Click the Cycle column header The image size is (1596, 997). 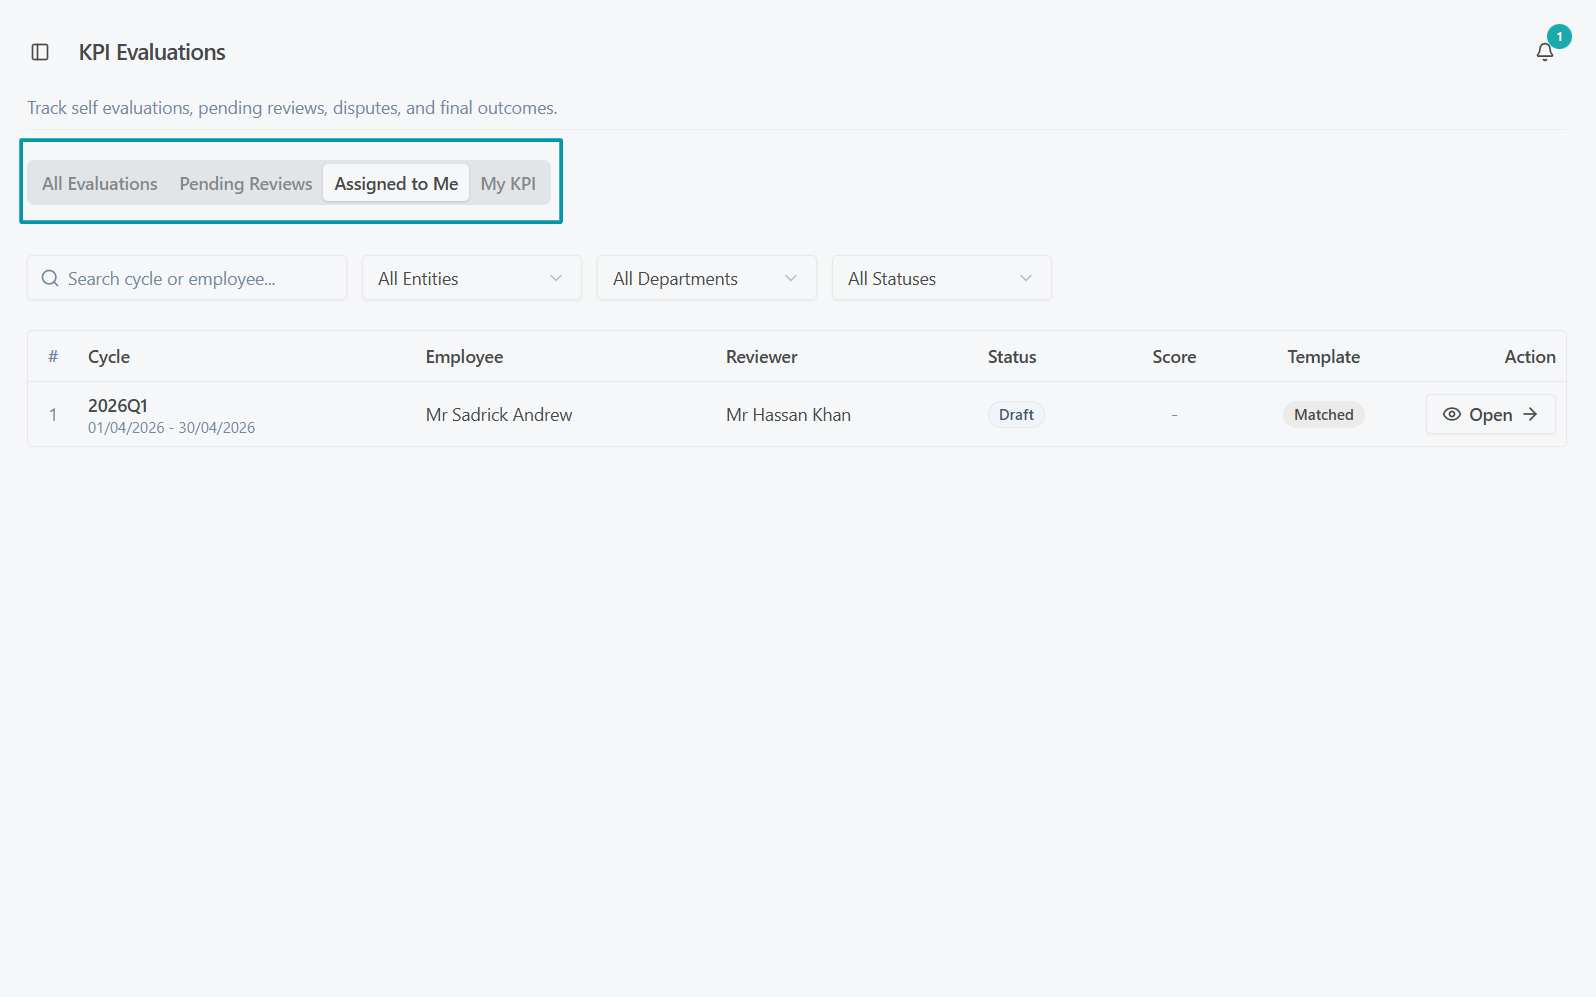[x=109, y=357]
